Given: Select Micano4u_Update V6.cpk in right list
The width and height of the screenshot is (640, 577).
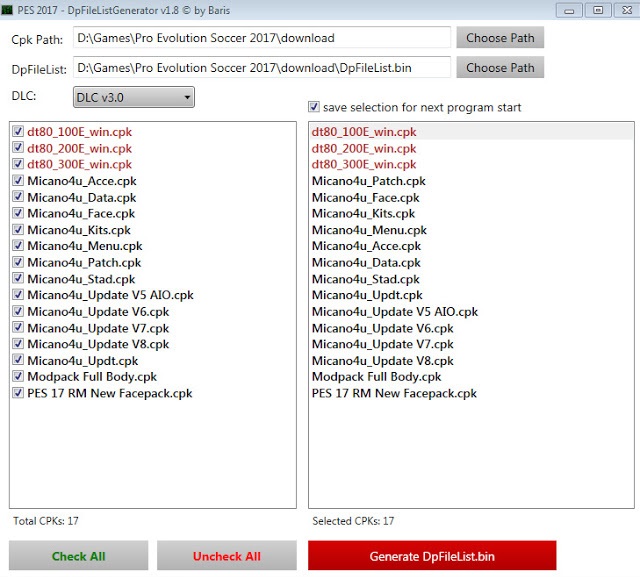Looking at the screenshot, I should point(471,328).
